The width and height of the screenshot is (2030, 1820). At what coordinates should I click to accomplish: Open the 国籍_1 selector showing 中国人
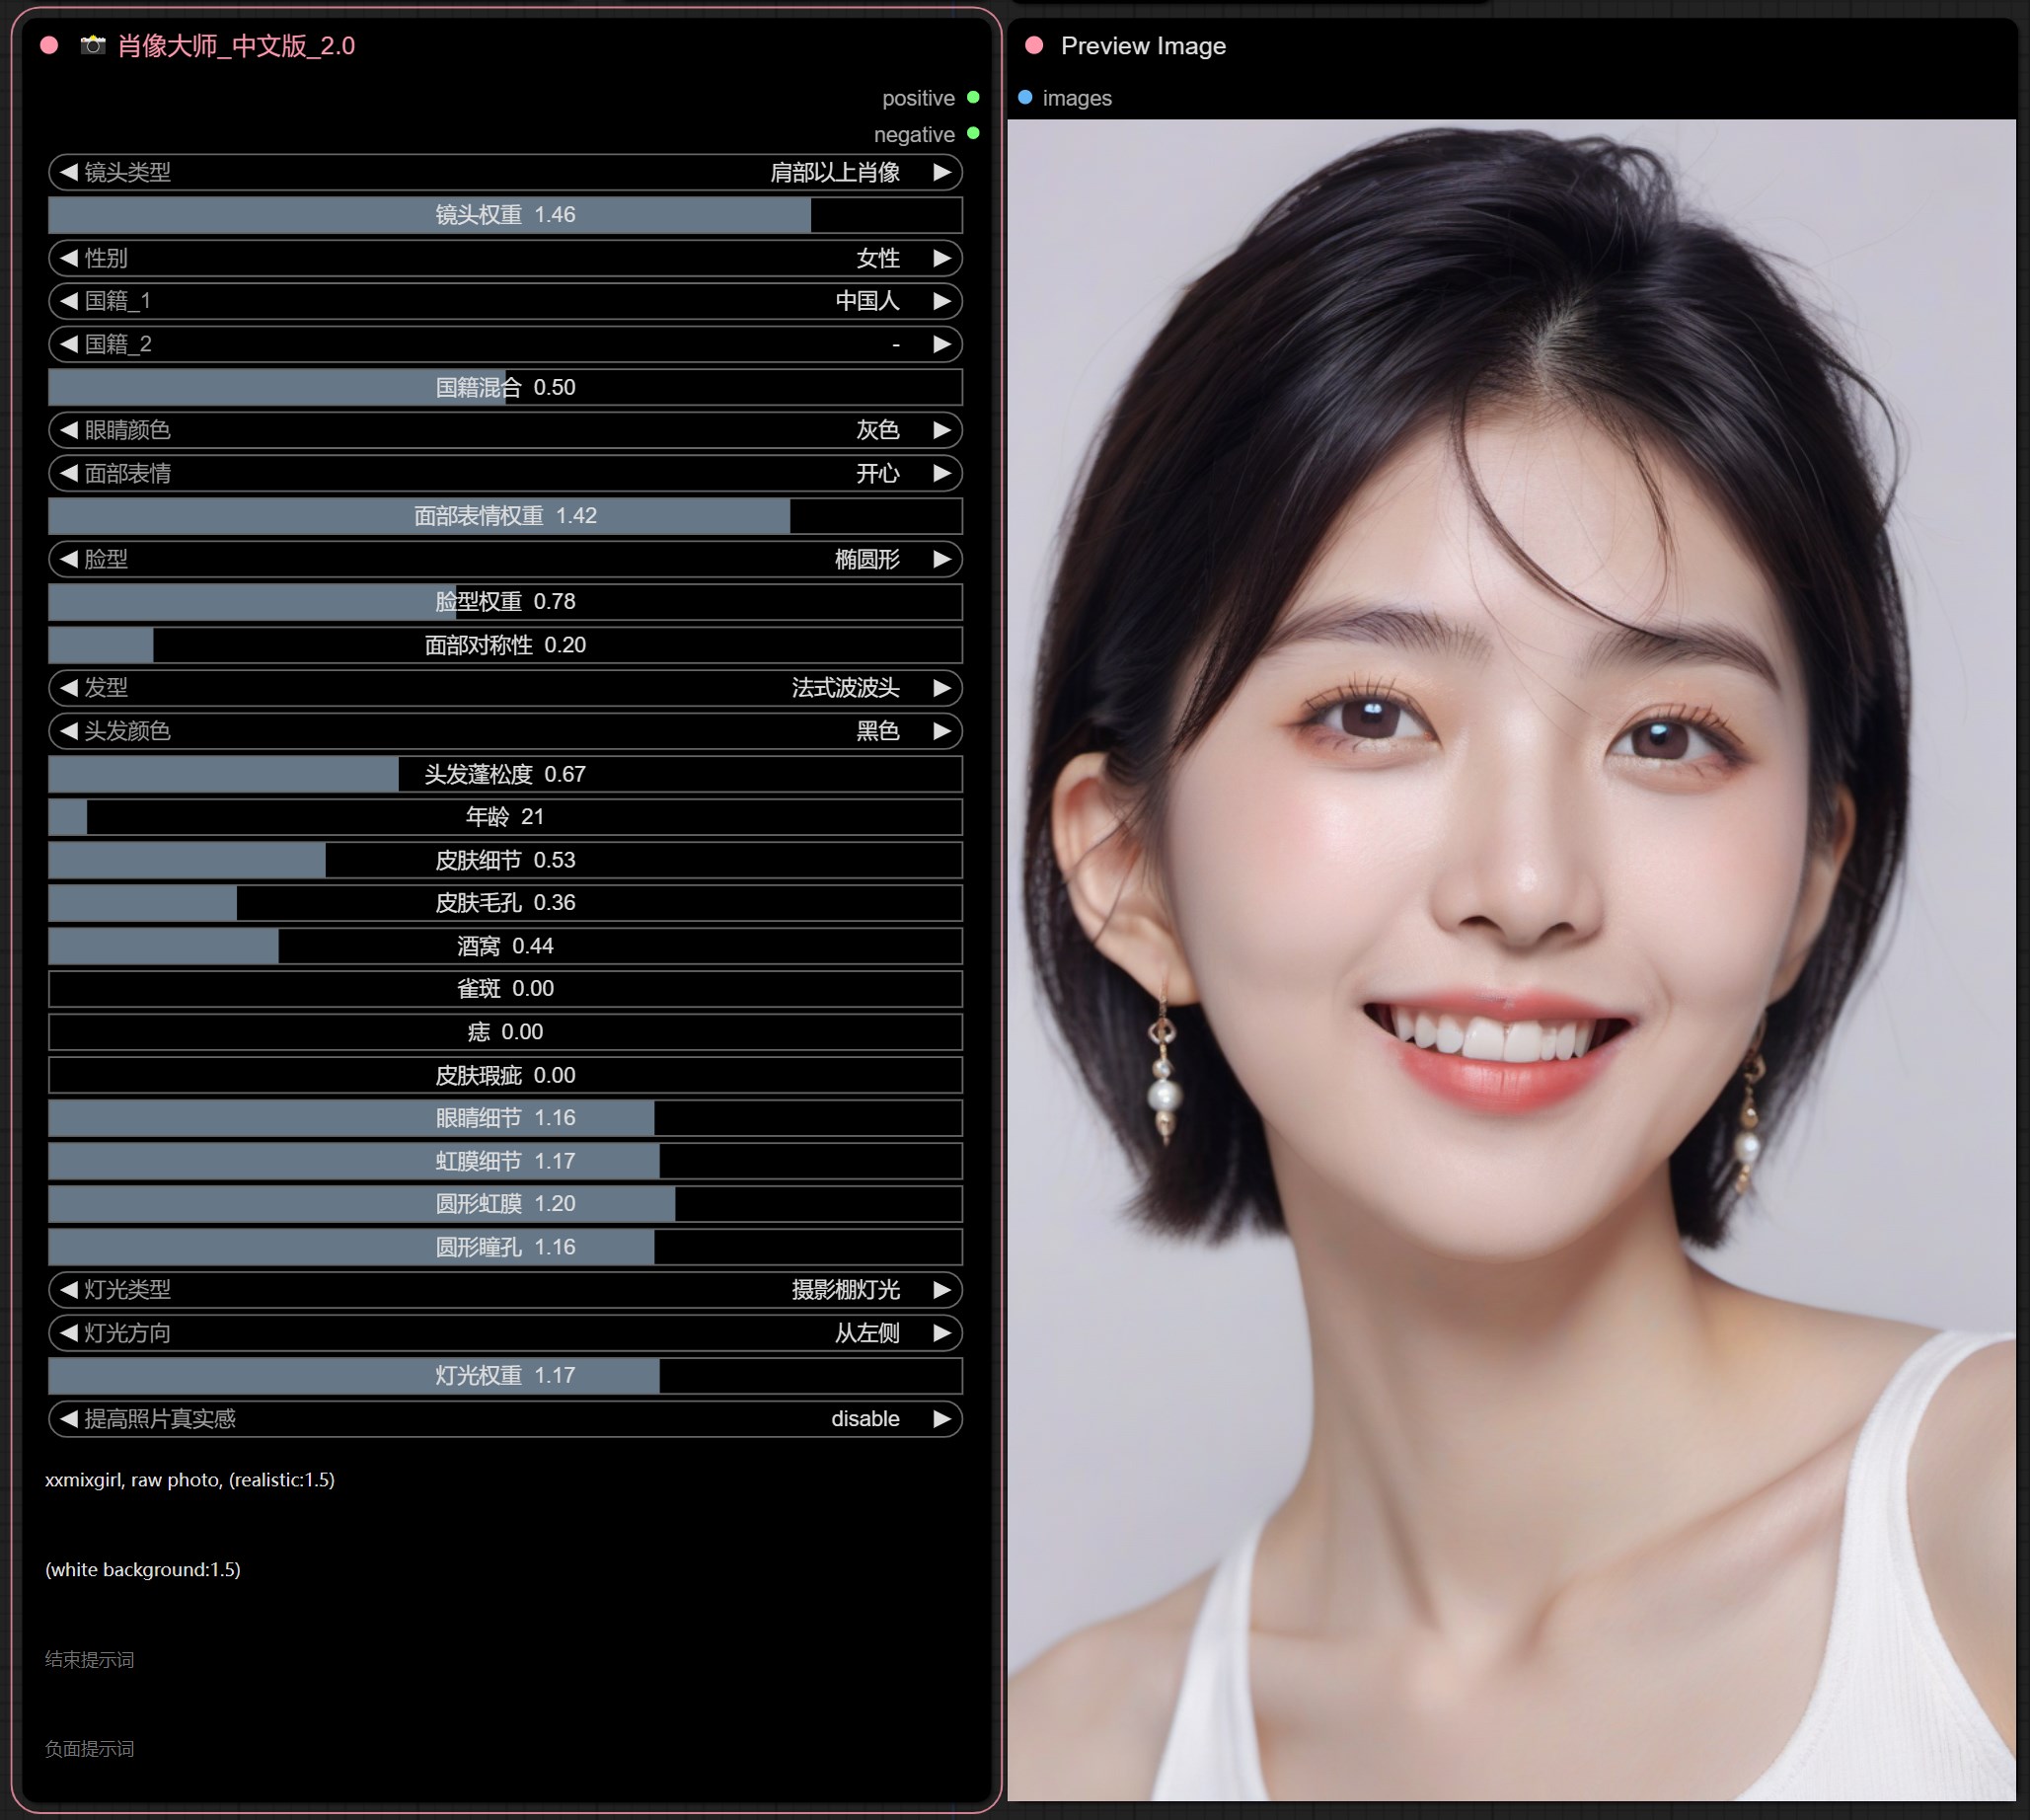pos(500,301)
